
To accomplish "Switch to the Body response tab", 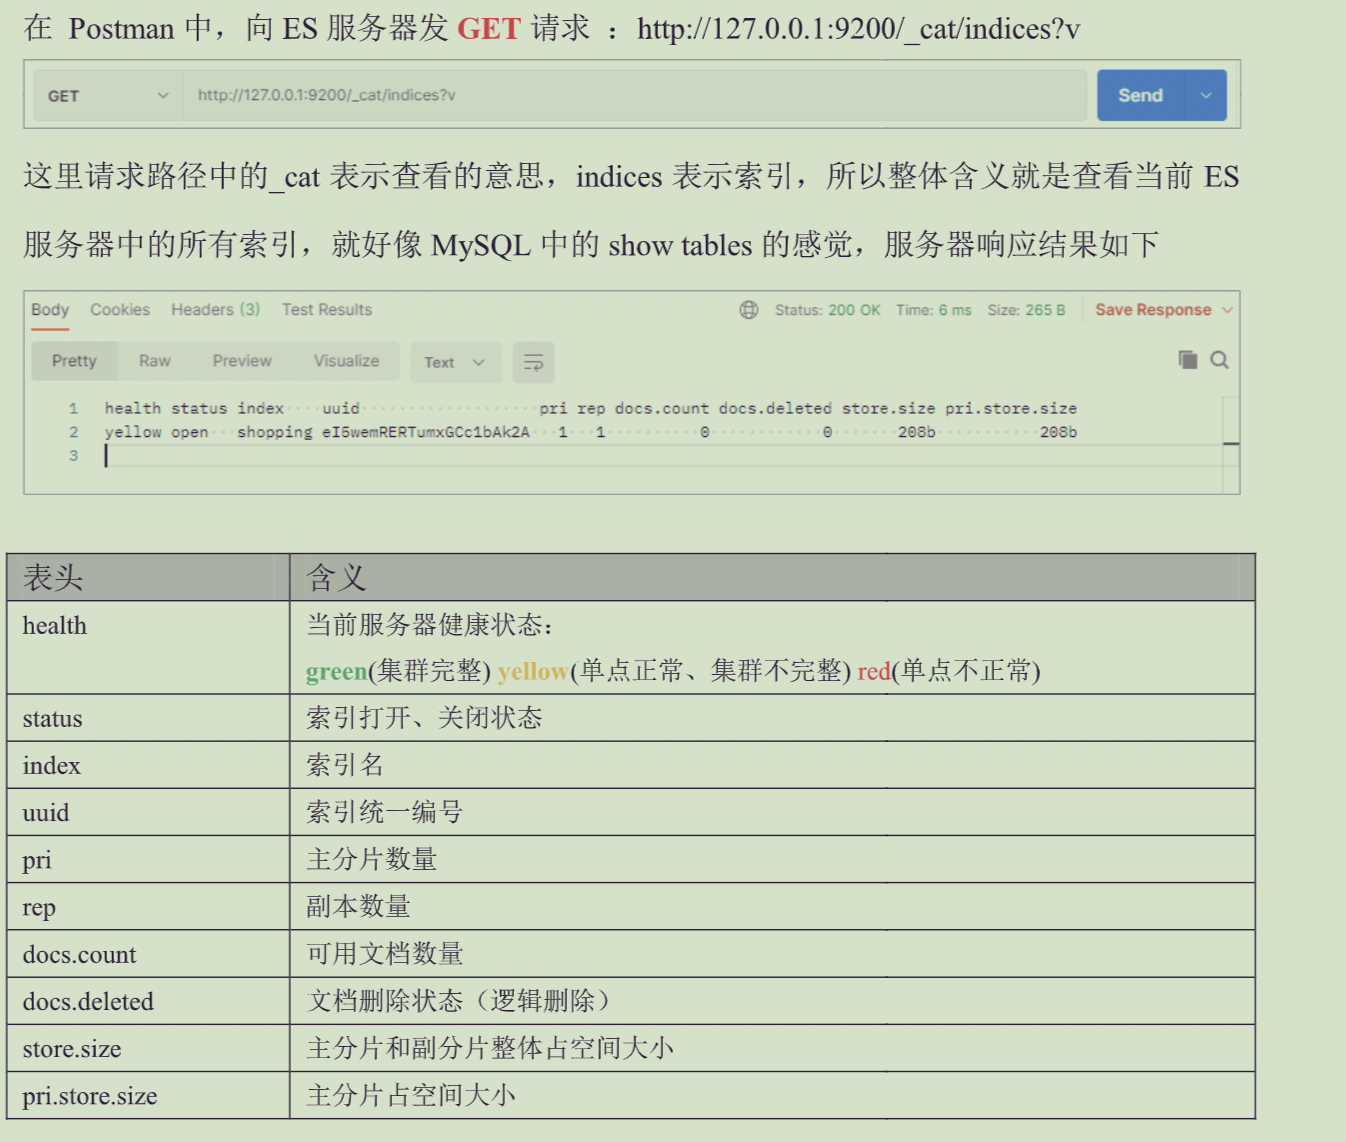I will 50,310.
